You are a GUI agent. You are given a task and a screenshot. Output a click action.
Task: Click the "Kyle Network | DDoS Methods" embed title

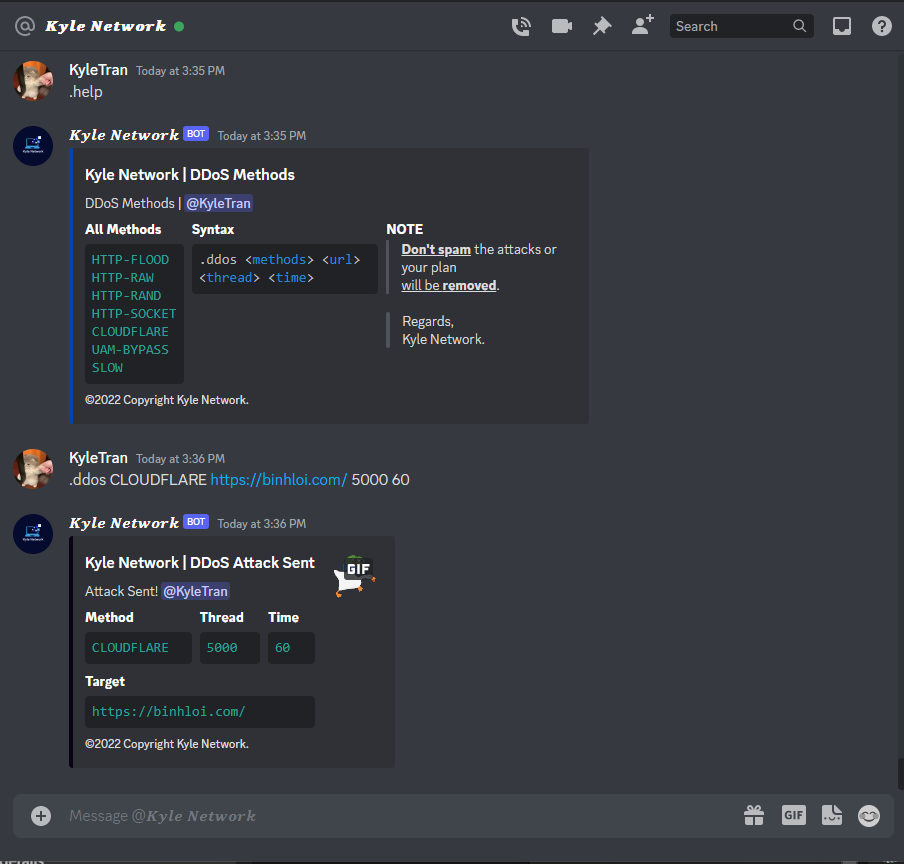pos(190,175)
